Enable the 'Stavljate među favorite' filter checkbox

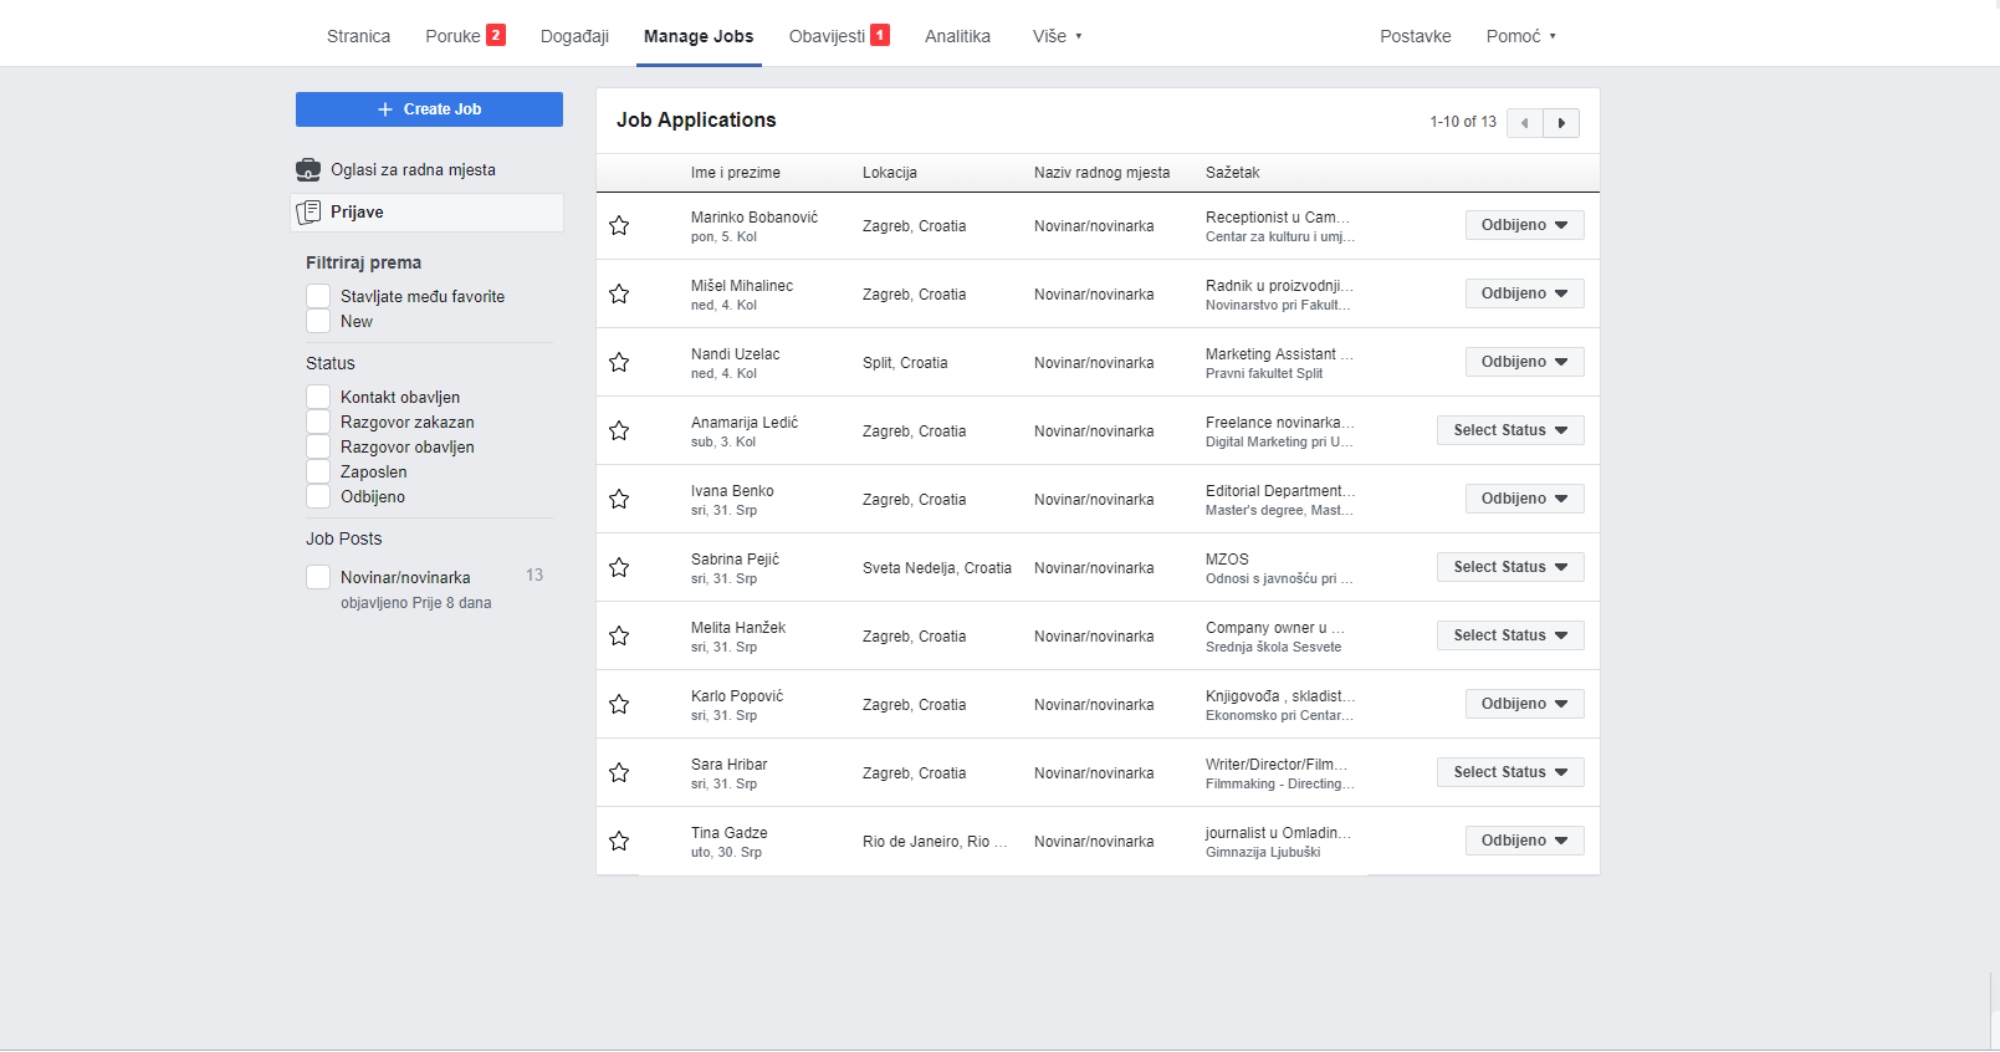(x=318, y=296)
